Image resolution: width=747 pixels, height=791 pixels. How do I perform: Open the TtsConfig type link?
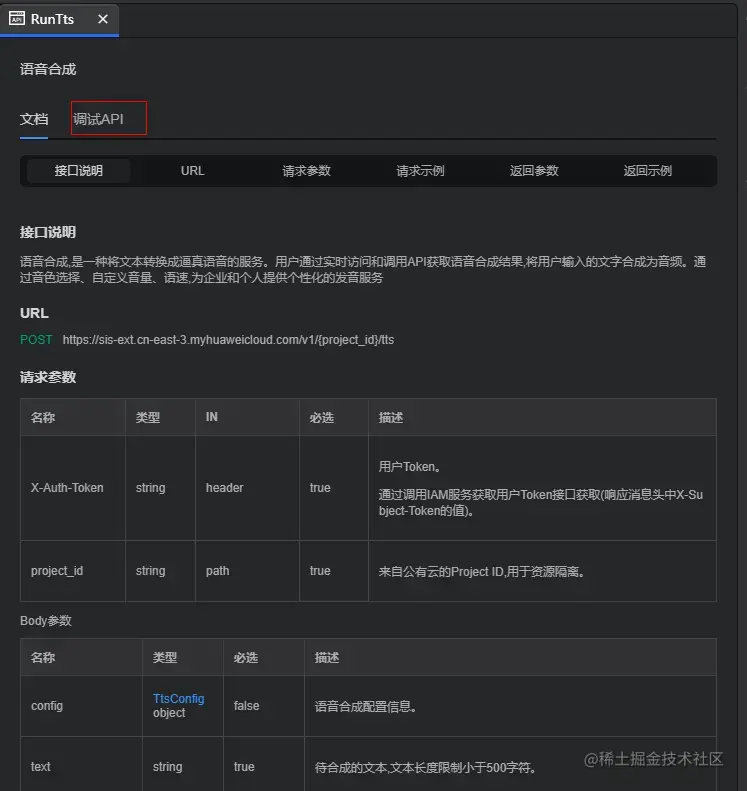point(179,698)
